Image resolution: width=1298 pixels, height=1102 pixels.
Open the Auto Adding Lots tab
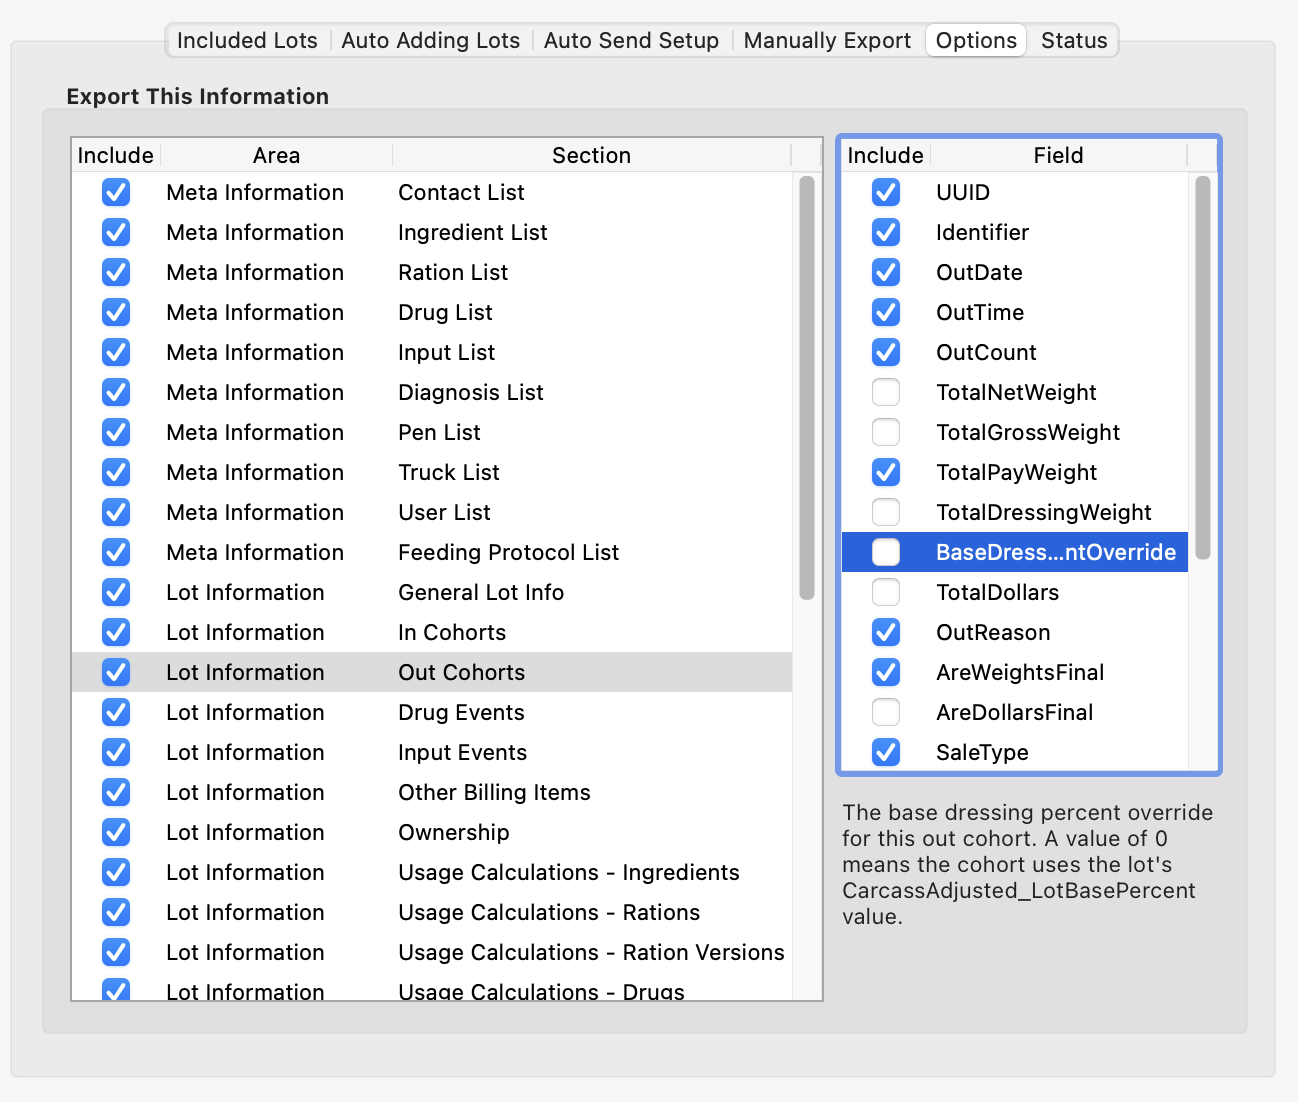[x=431, y=41]
